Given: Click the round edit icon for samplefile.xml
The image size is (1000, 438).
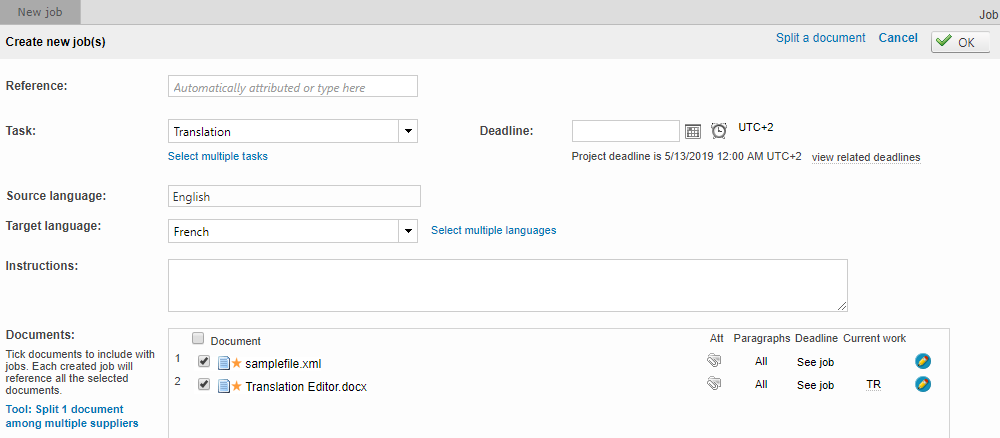Looking at the screenshot, I should click(923, 361).
